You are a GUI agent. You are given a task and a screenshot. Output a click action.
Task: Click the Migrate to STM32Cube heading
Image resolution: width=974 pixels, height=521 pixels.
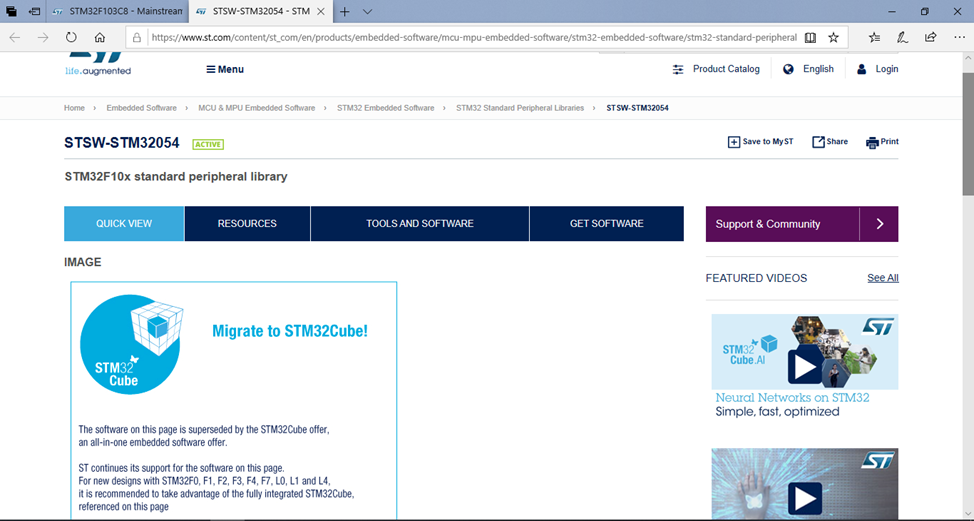tap(290, 331)
